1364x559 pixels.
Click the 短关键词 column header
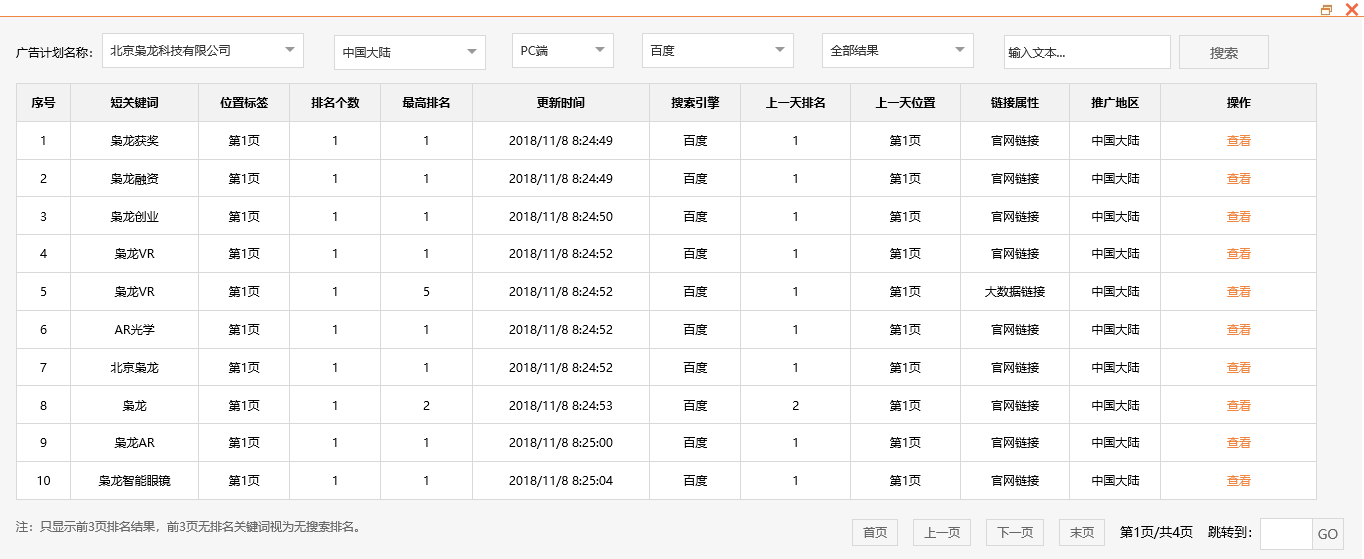tap(135, 103)
